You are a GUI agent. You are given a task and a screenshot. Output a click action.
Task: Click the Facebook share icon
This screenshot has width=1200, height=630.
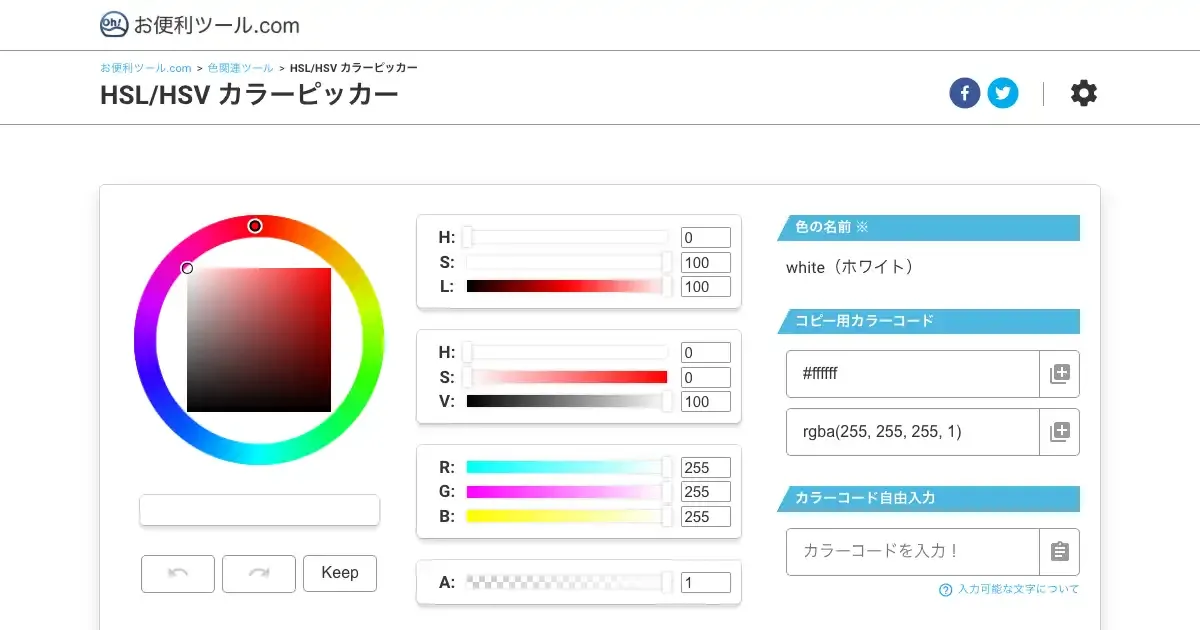click(964, 94)
